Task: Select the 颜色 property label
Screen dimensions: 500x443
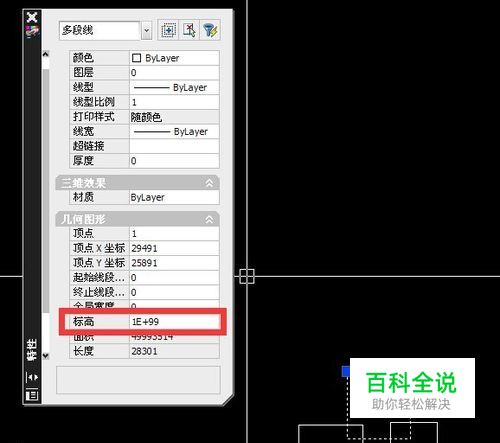Action: [83, 58]
